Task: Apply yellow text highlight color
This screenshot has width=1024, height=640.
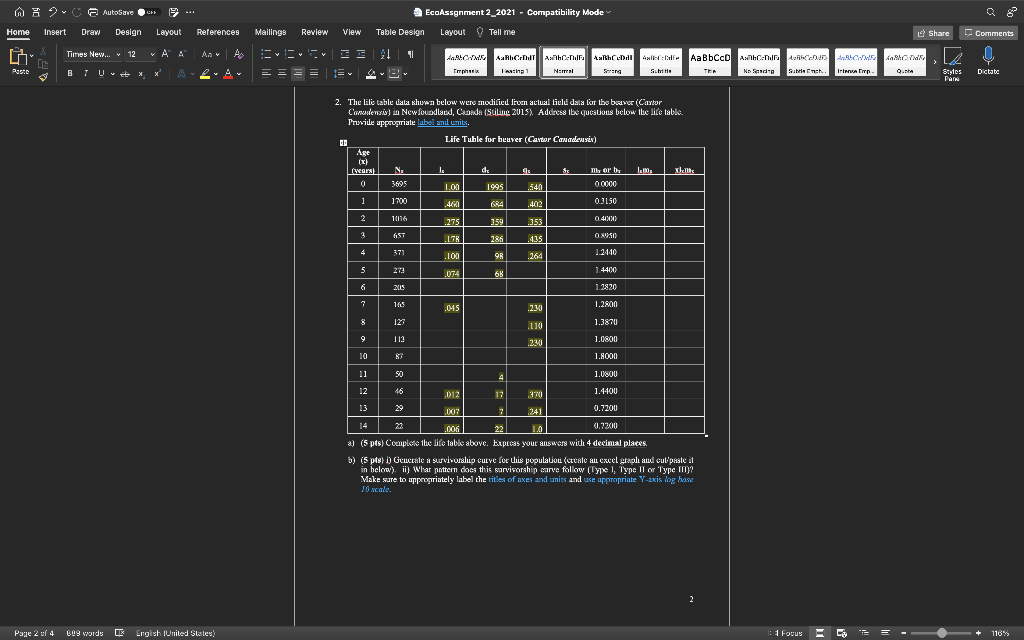Action: pos(205,74)
